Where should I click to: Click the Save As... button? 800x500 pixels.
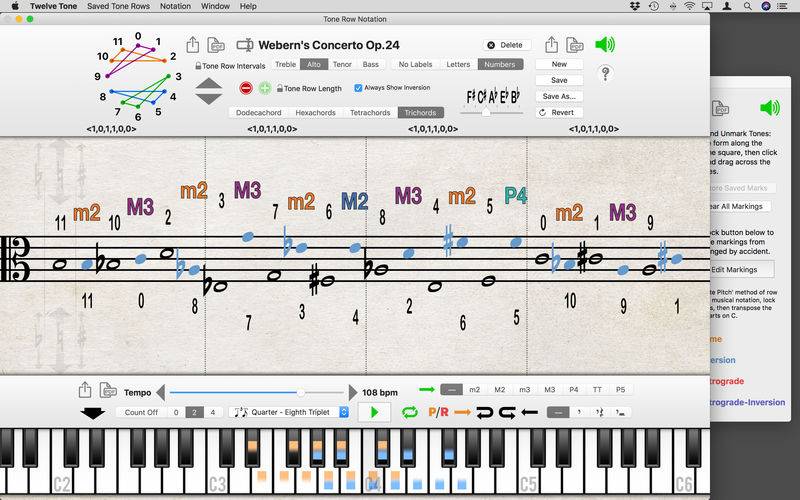[559, 96]
